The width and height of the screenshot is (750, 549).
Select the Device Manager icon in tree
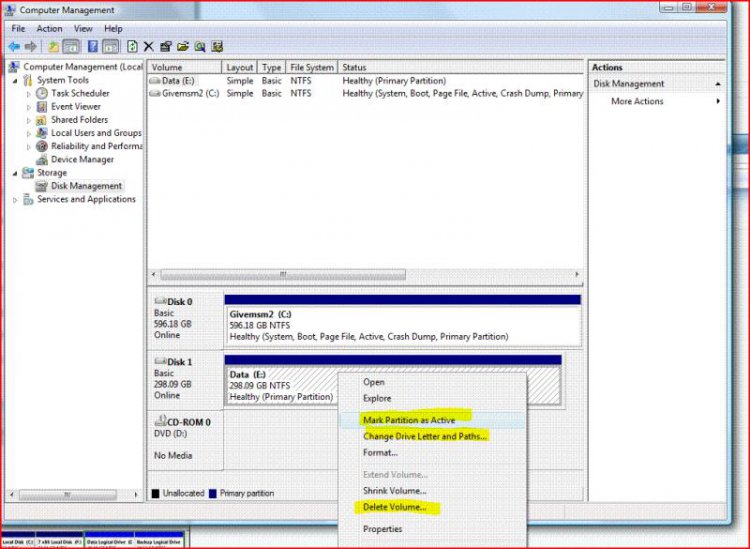[x=42, y=160]
